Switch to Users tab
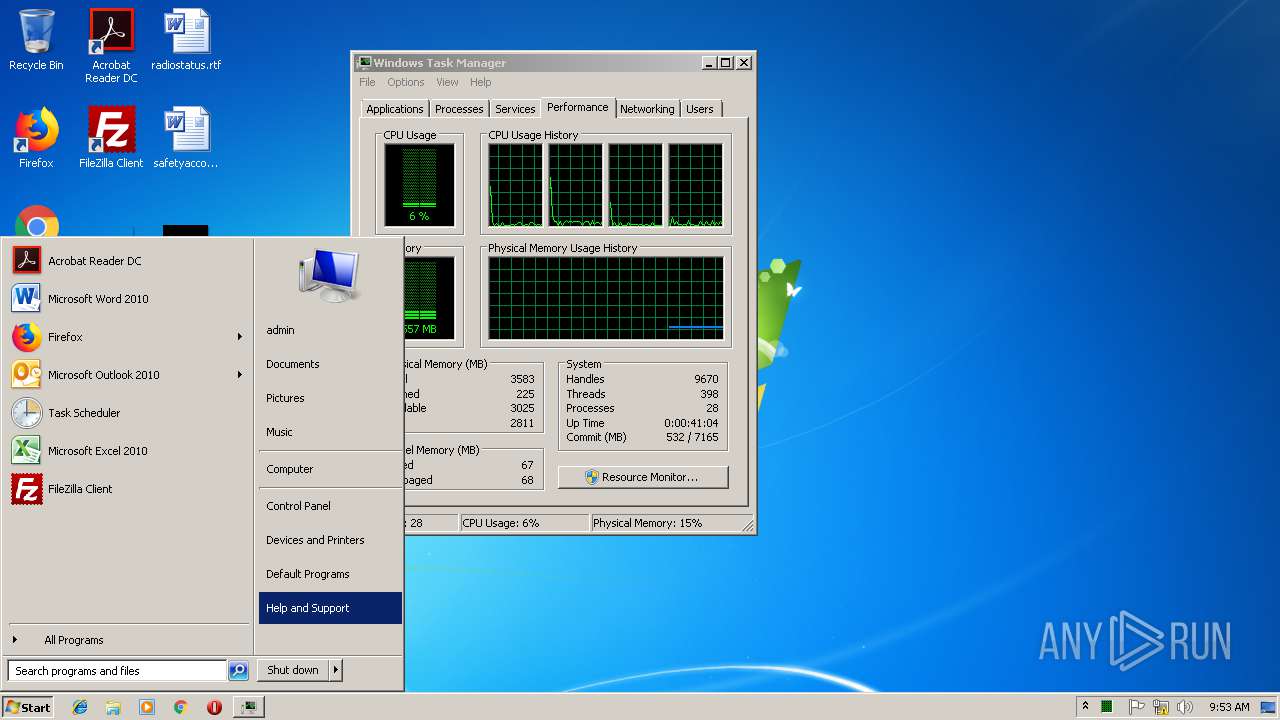 [700, 109]
